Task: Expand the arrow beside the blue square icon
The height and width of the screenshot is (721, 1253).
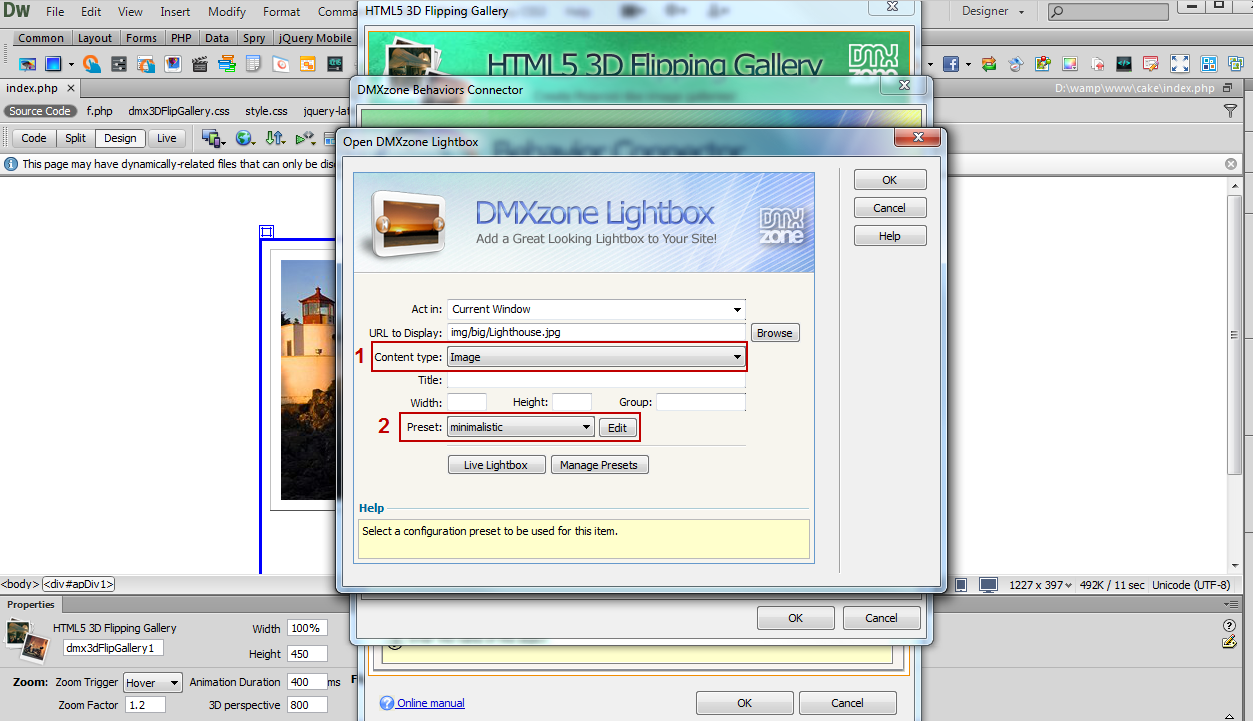Action: point(71,63)
